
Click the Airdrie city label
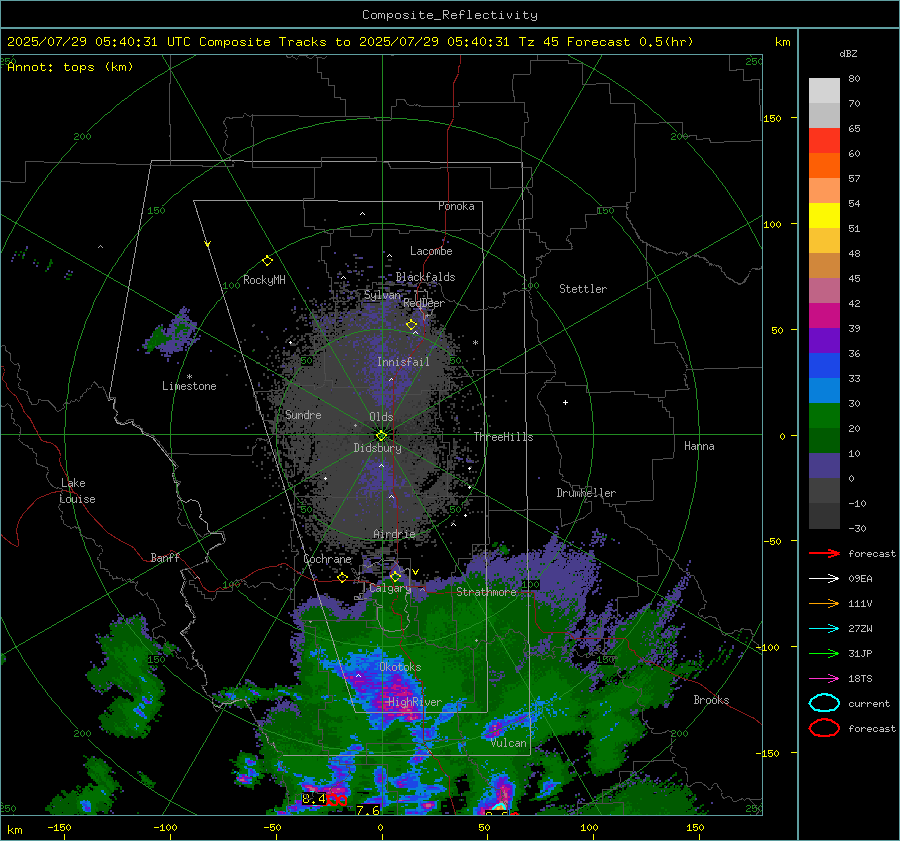(394, 534)
